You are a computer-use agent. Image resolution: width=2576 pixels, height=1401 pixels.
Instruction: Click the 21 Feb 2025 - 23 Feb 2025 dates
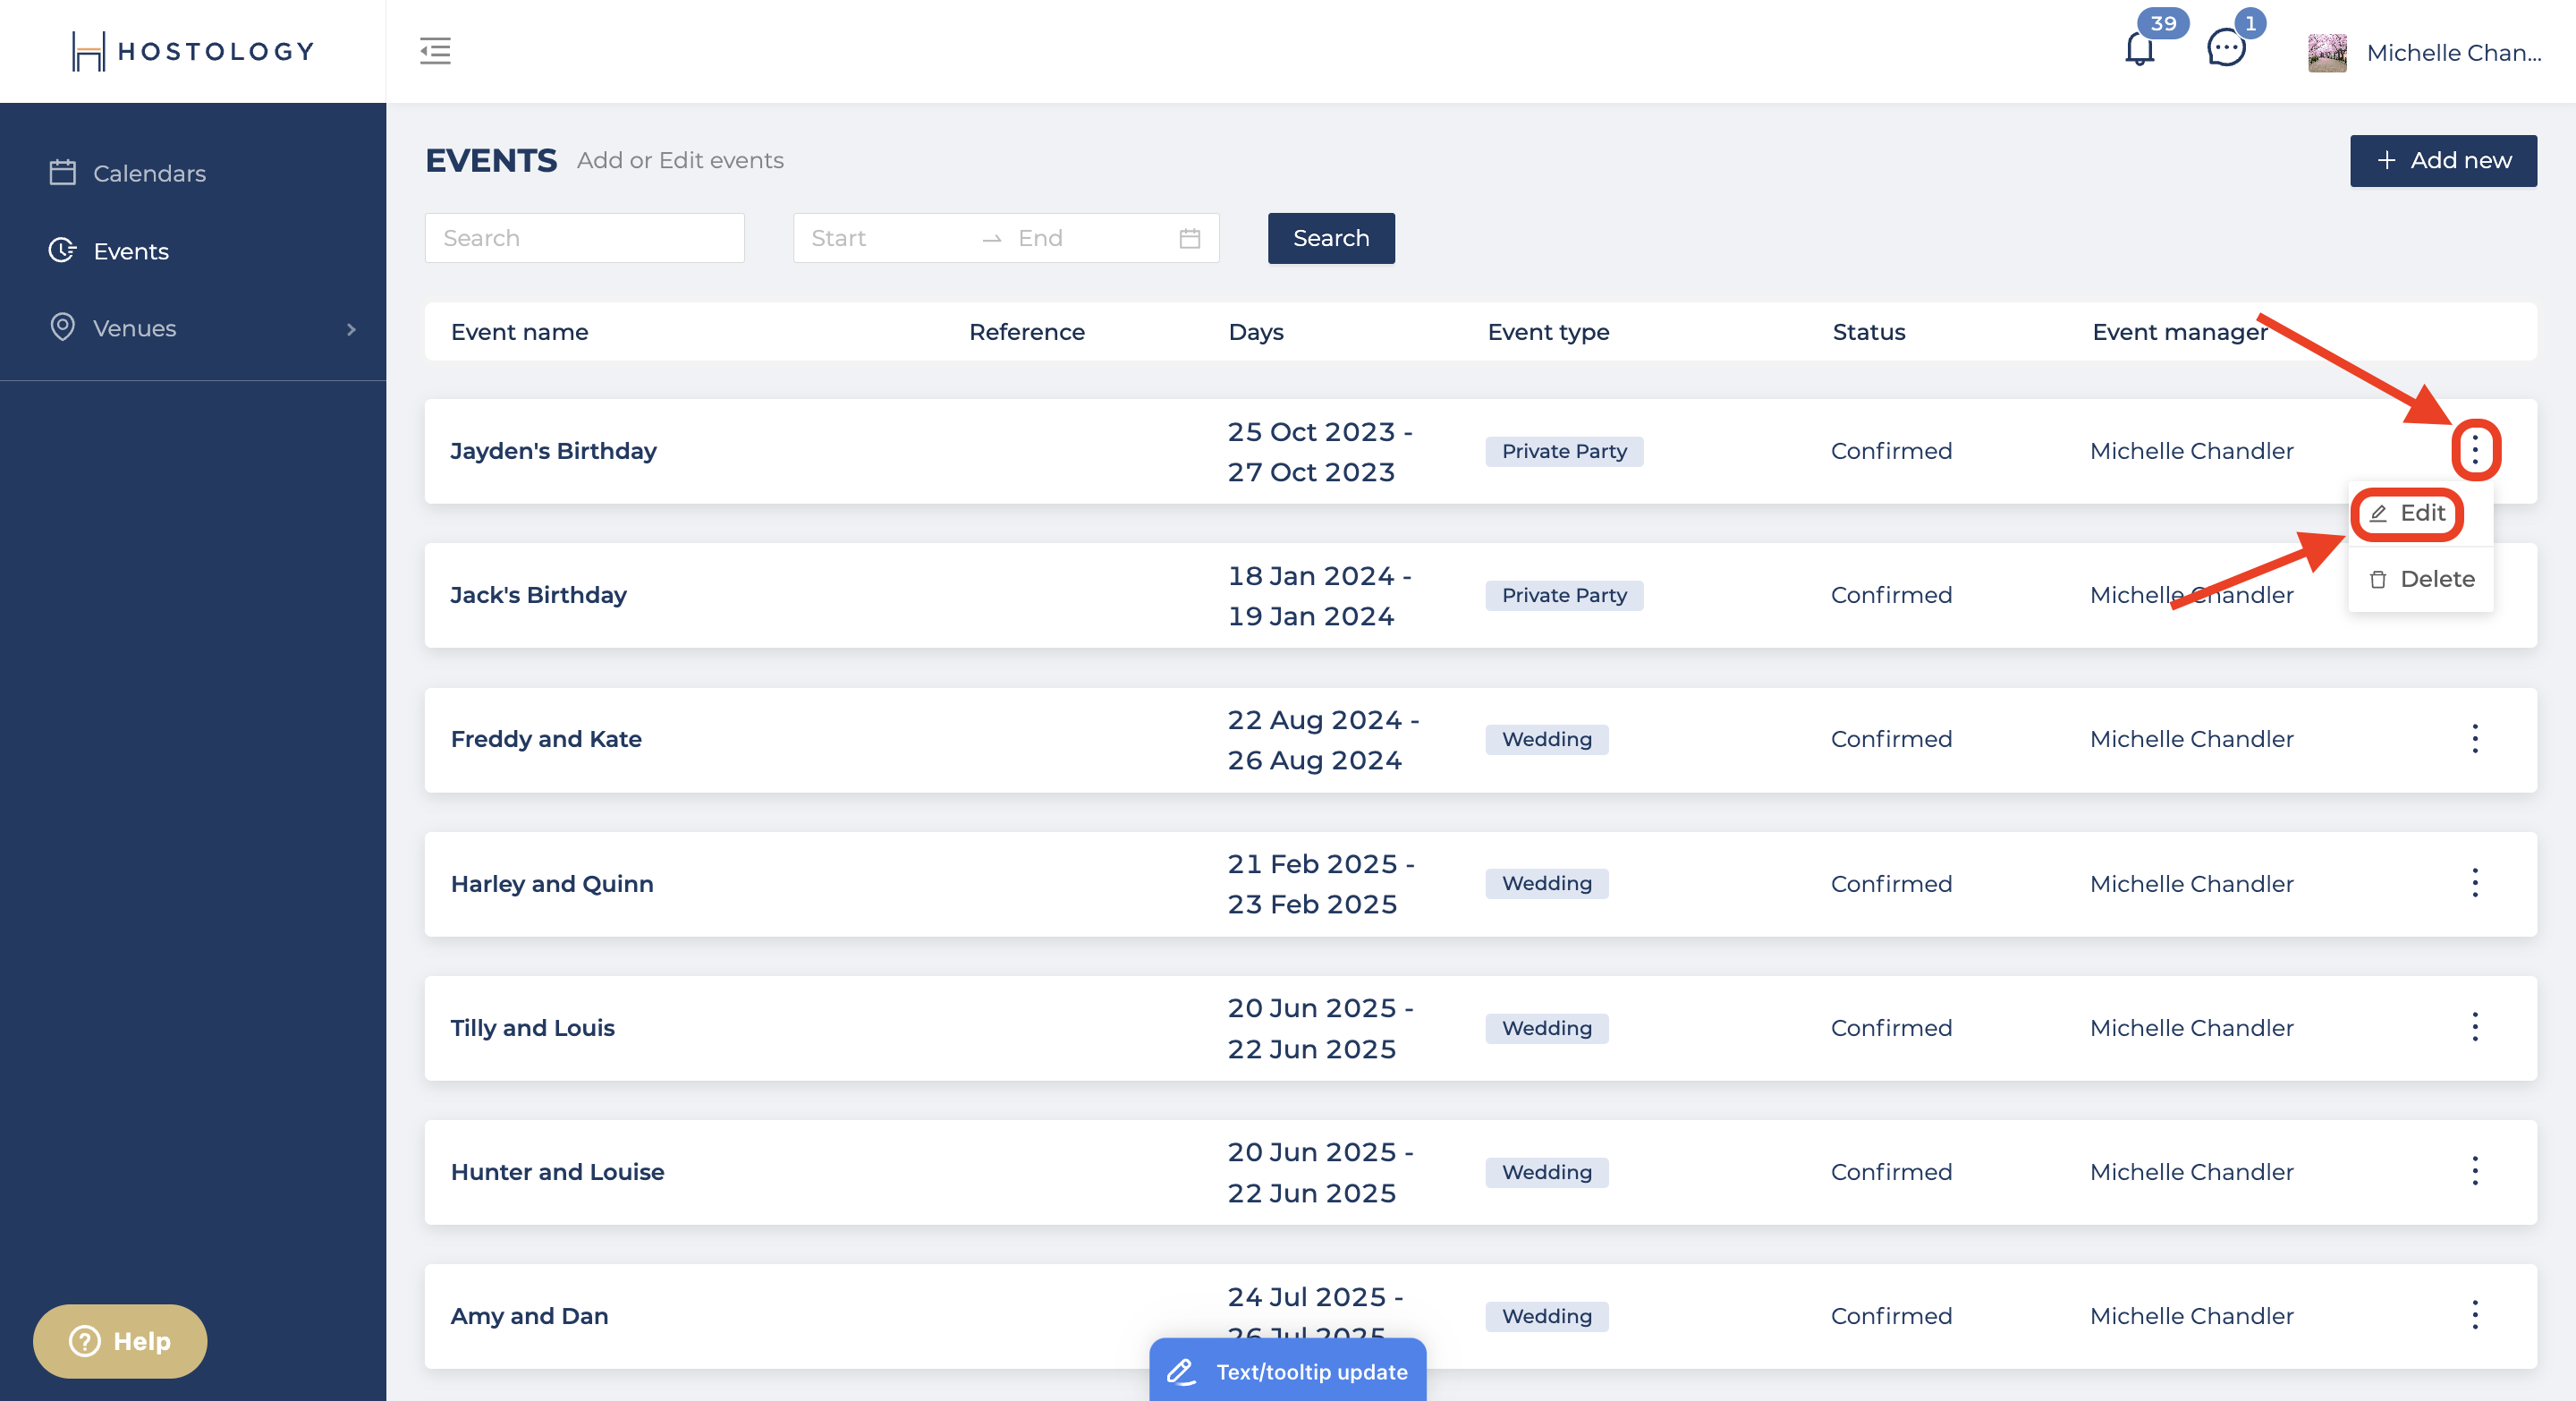click(1320, 884)
